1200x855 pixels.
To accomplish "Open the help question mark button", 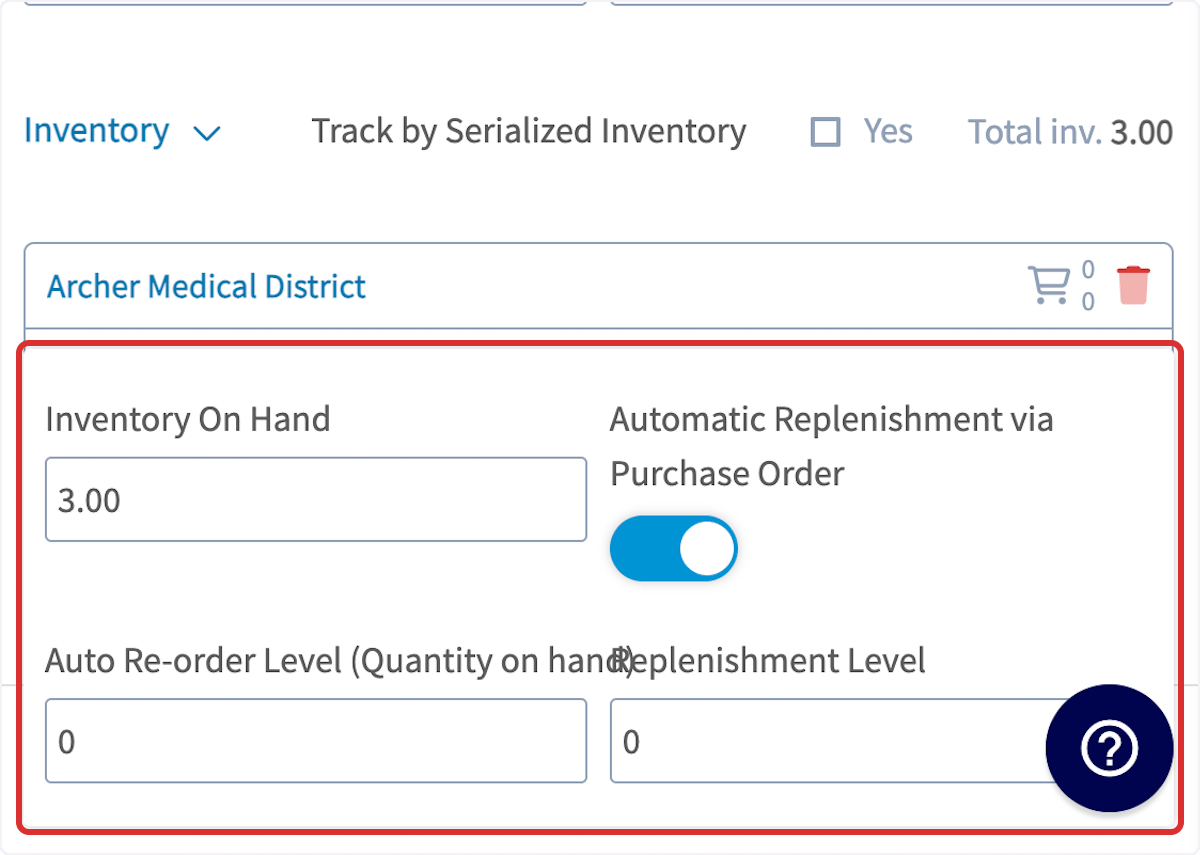I will coord(1109,748).
